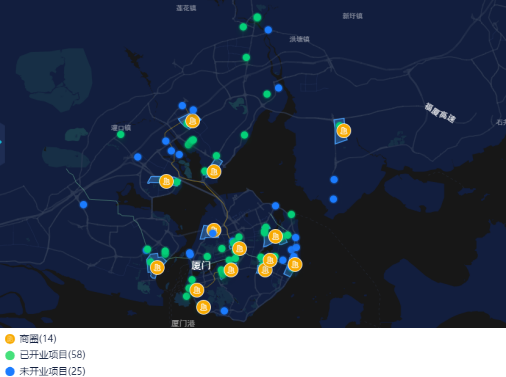Viewport: 506px width, 377px height.
Task: Click the topmost green marker on the map
Action: click(x=257, y=17)
